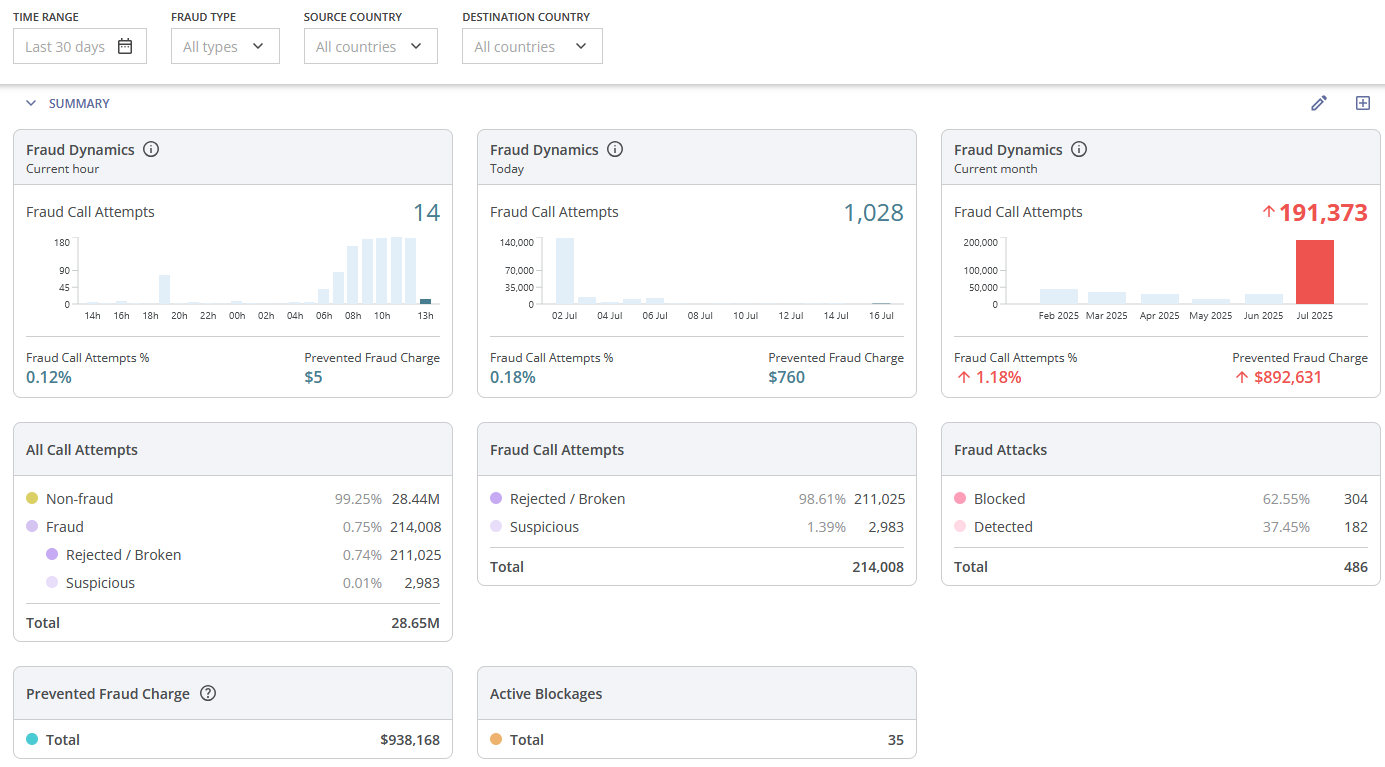The height and width of the screenshot is (767, 1385).
Task: Click the Blocked pink legend dot
Action: (960, 498)
